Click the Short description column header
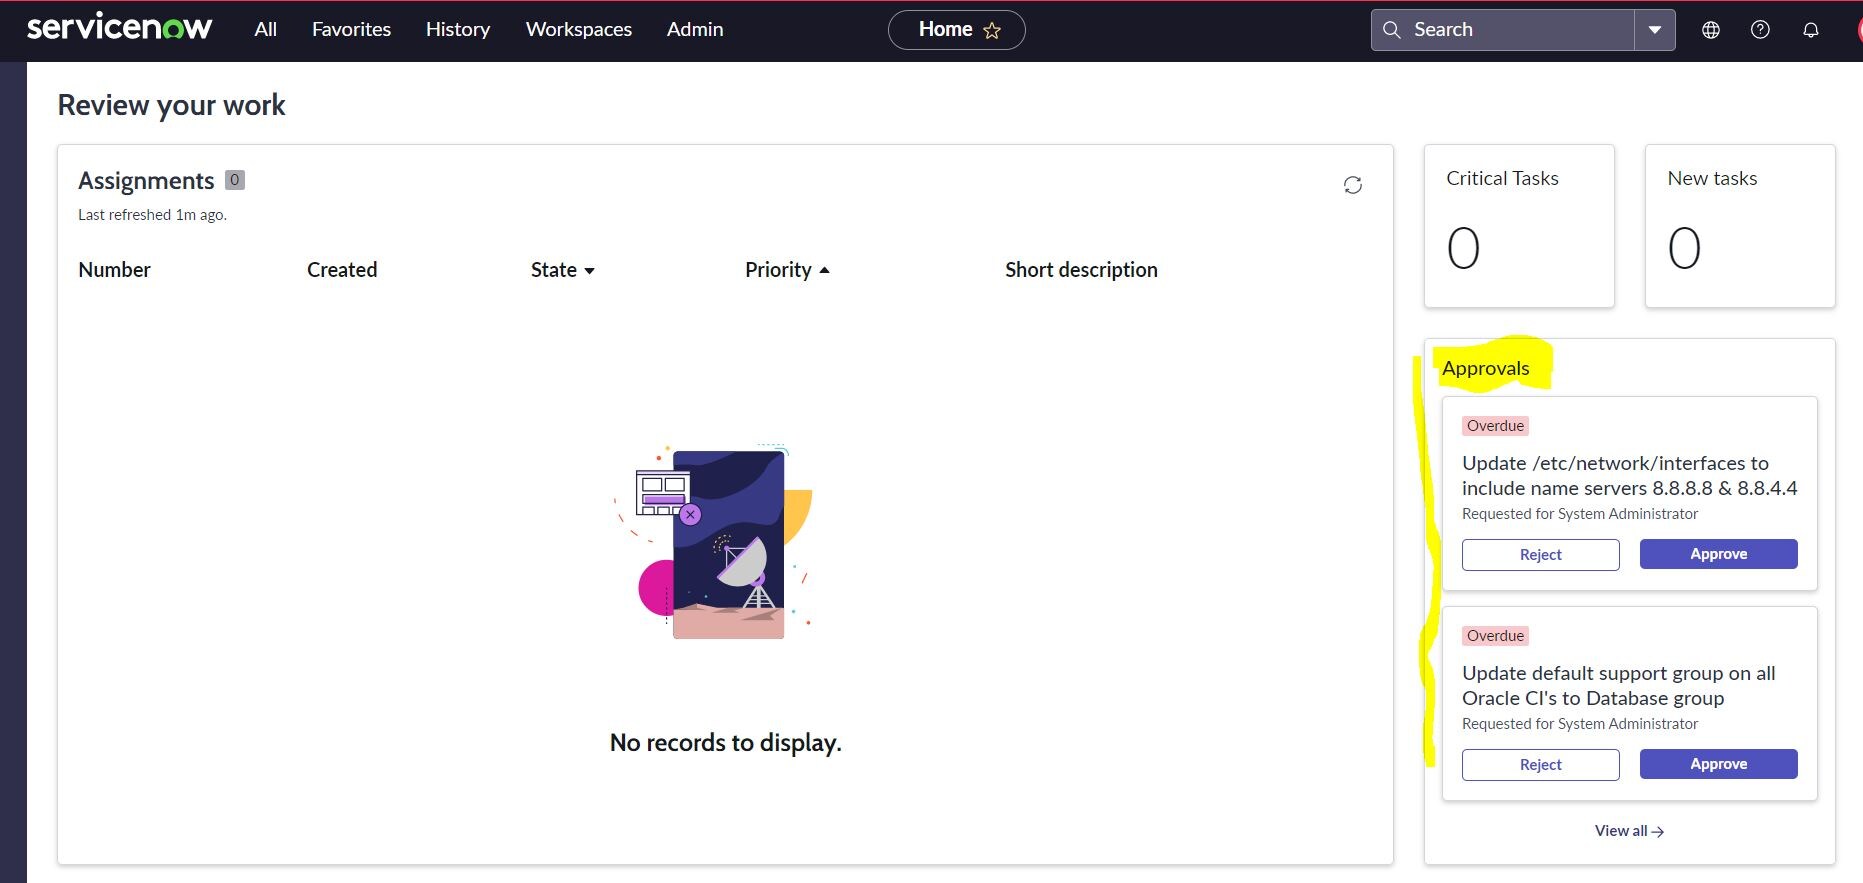Screen dimensions: 1863x883 1081,270
